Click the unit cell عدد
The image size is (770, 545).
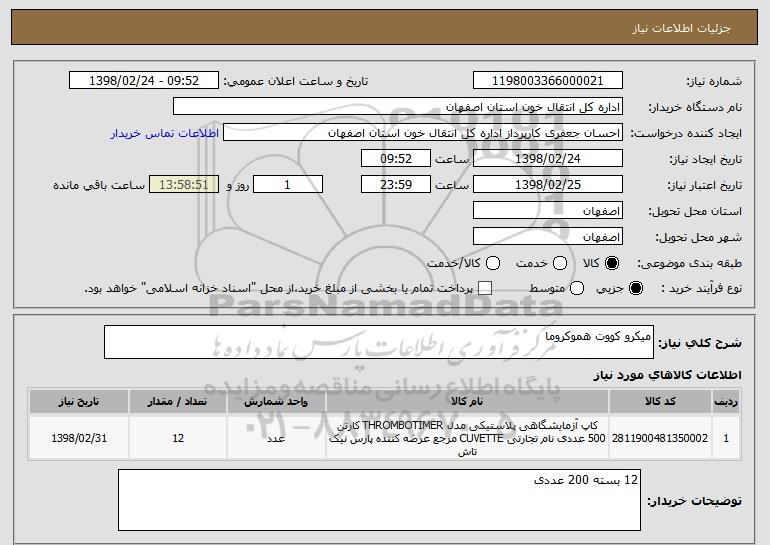[276, 438]
